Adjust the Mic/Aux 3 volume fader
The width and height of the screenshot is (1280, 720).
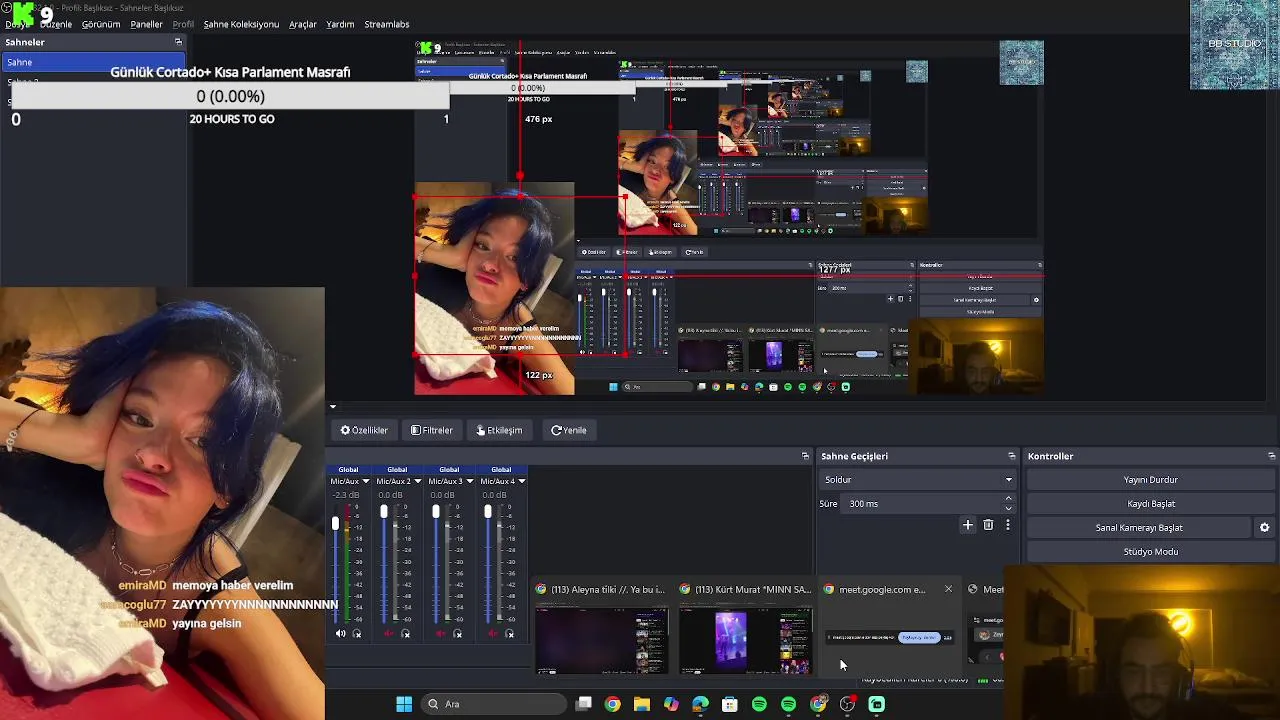[x=436, y=511]
